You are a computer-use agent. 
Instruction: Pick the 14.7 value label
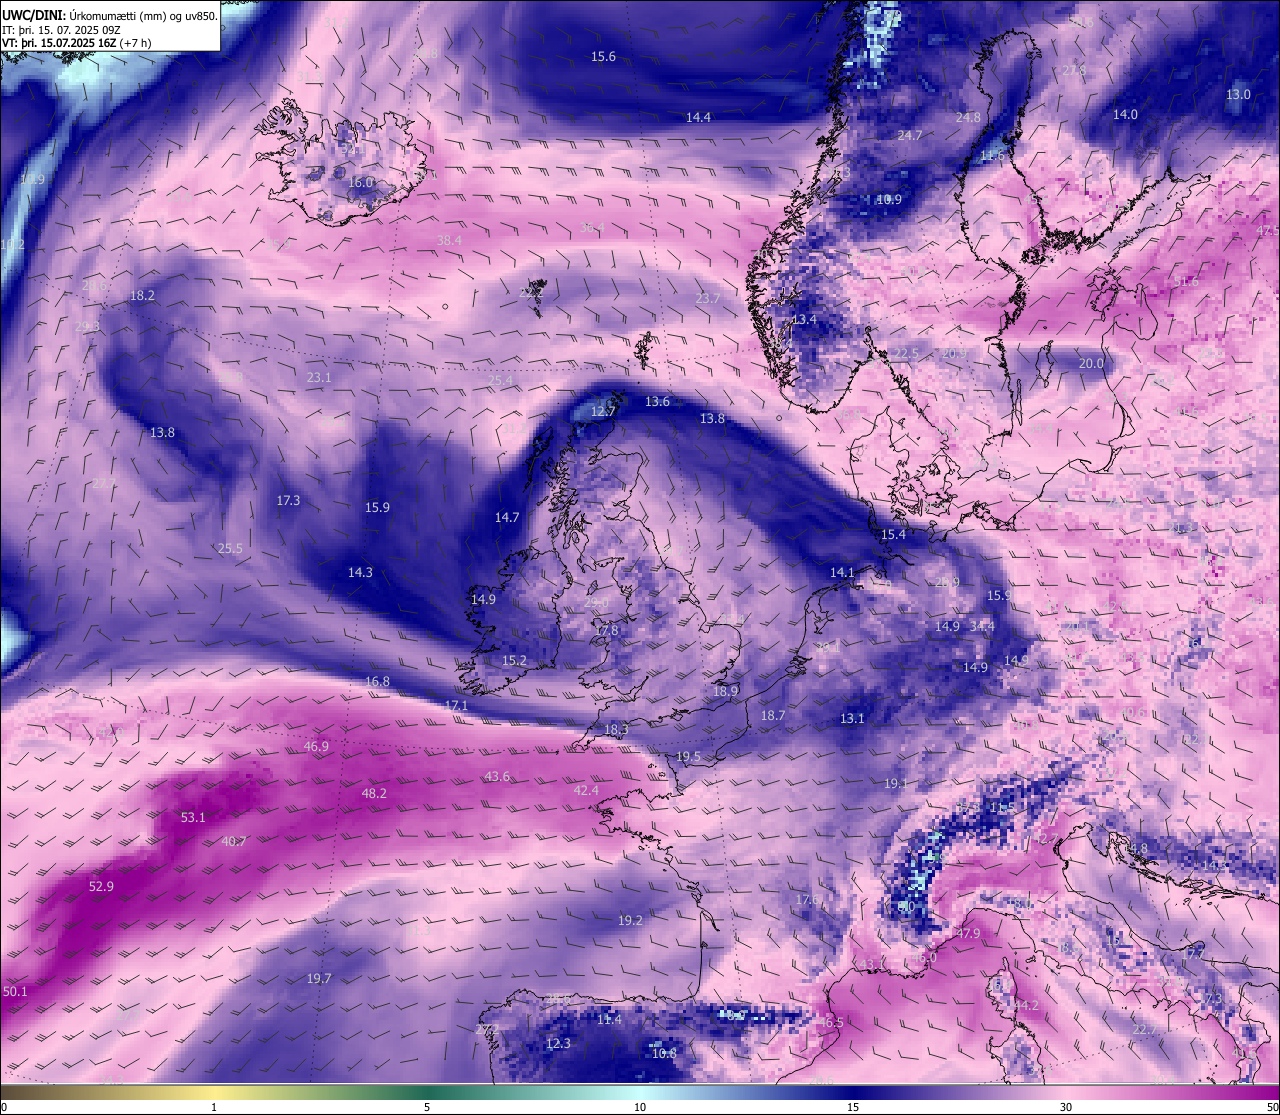(x=507, y=517)
